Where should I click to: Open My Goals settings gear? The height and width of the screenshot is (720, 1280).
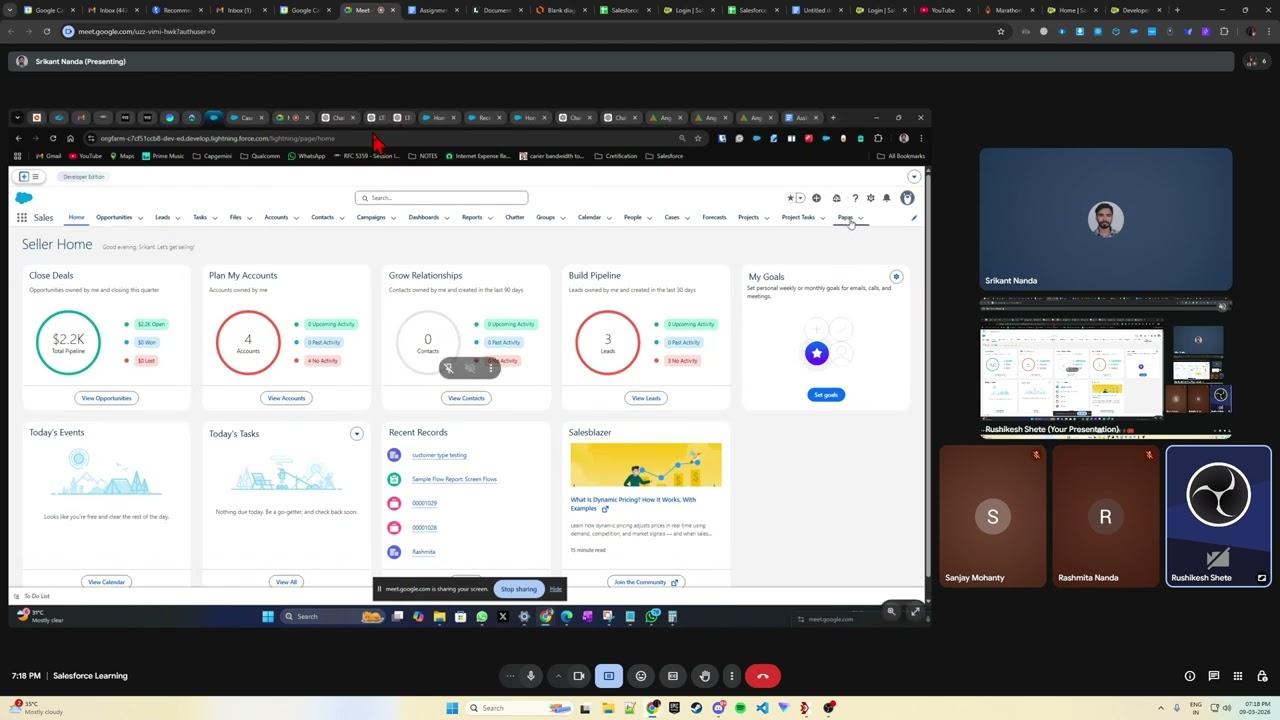896,277
